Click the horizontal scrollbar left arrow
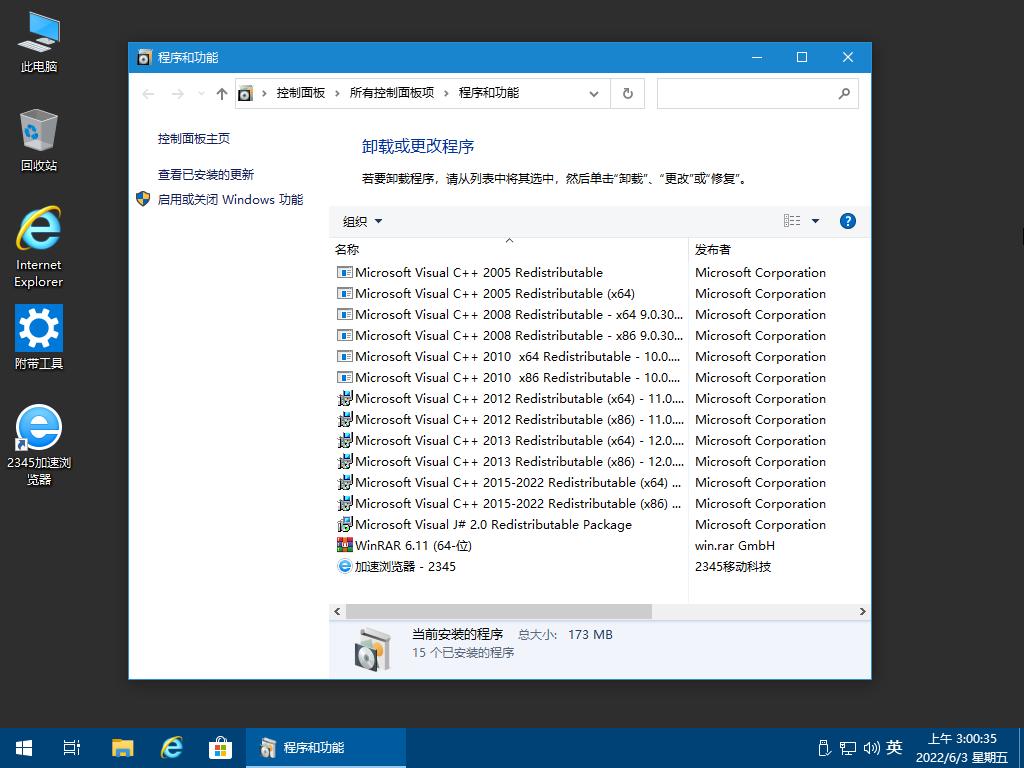This screenshot has height=768, width=1024. pyautogui.click(x=337, y=611)
